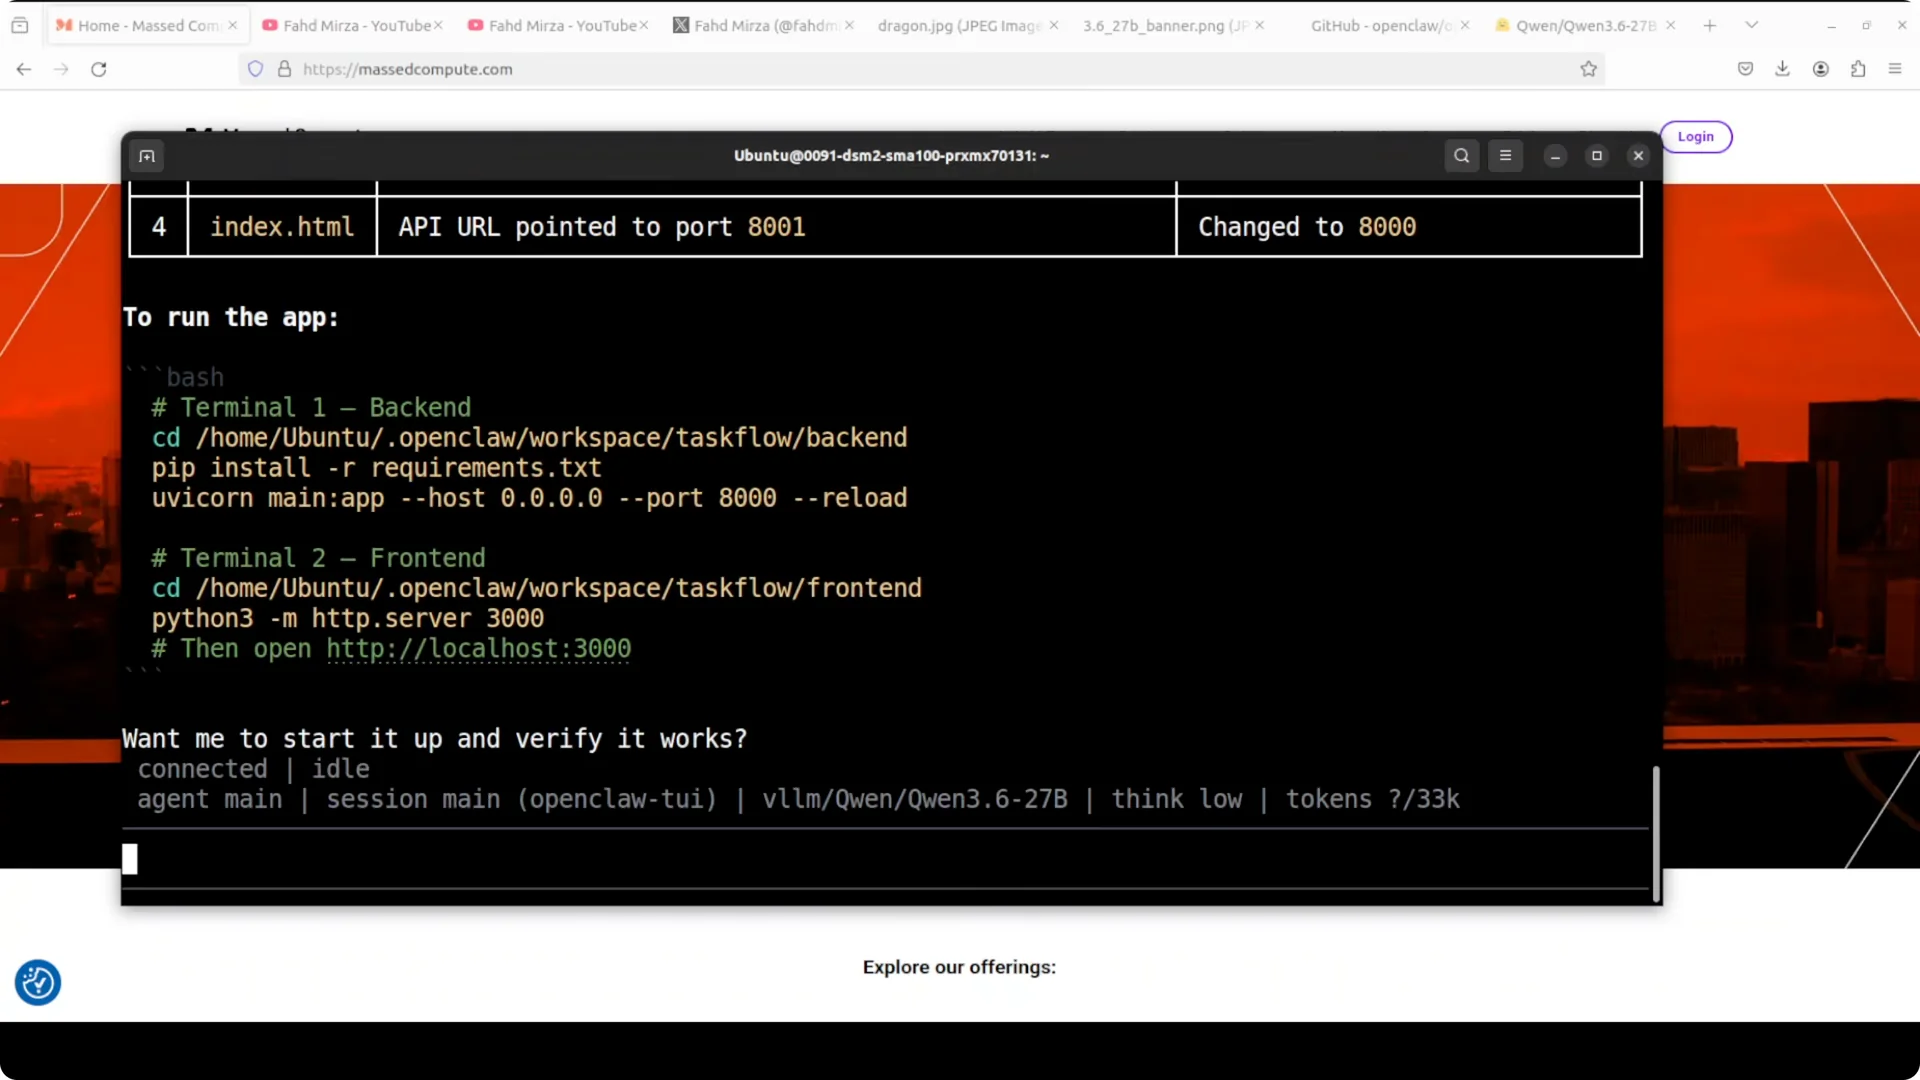Click the terminal title Ubuntu@0091-dsm2 bar
Viewport: 1920px width, 1080px height.
point(891,156)
